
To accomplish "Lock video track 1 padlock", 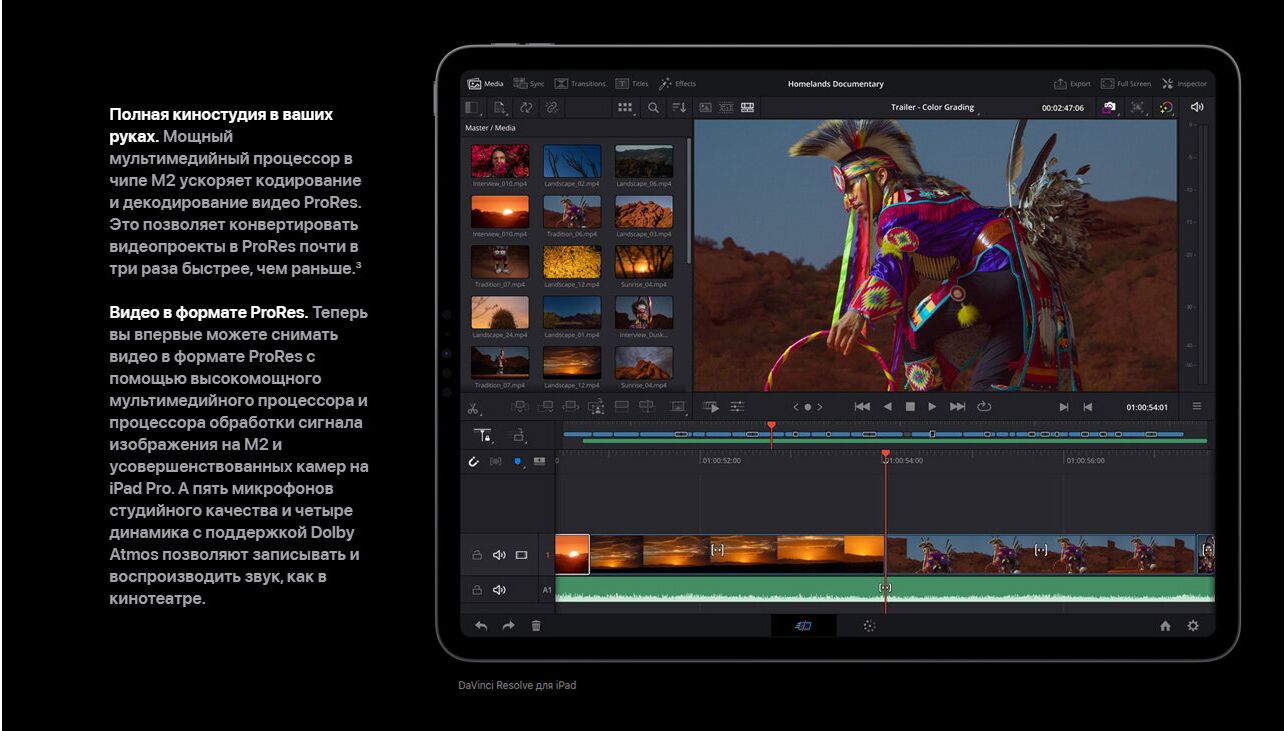I will click(477, 555).
